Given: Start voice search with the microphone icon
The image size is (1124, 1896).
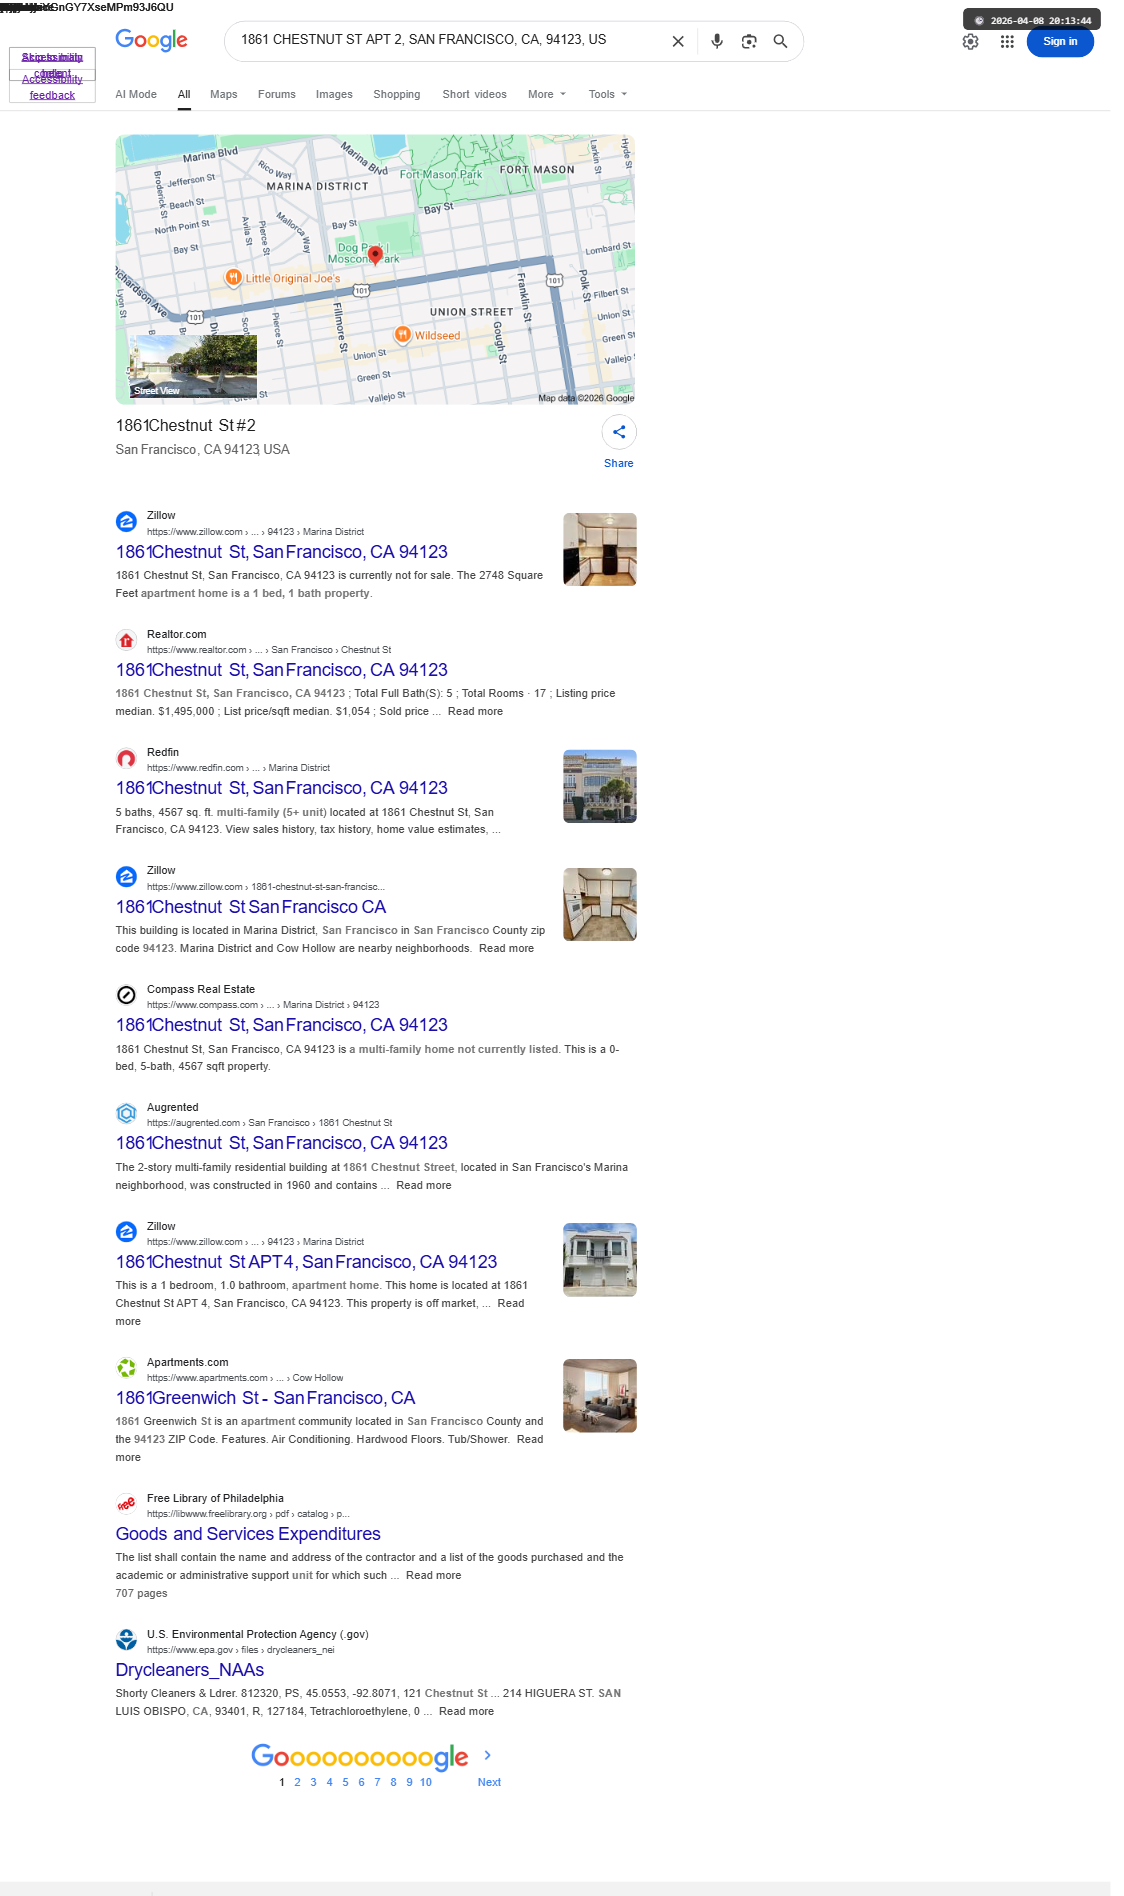Looking at the screenshot, I should pos(717,41).
